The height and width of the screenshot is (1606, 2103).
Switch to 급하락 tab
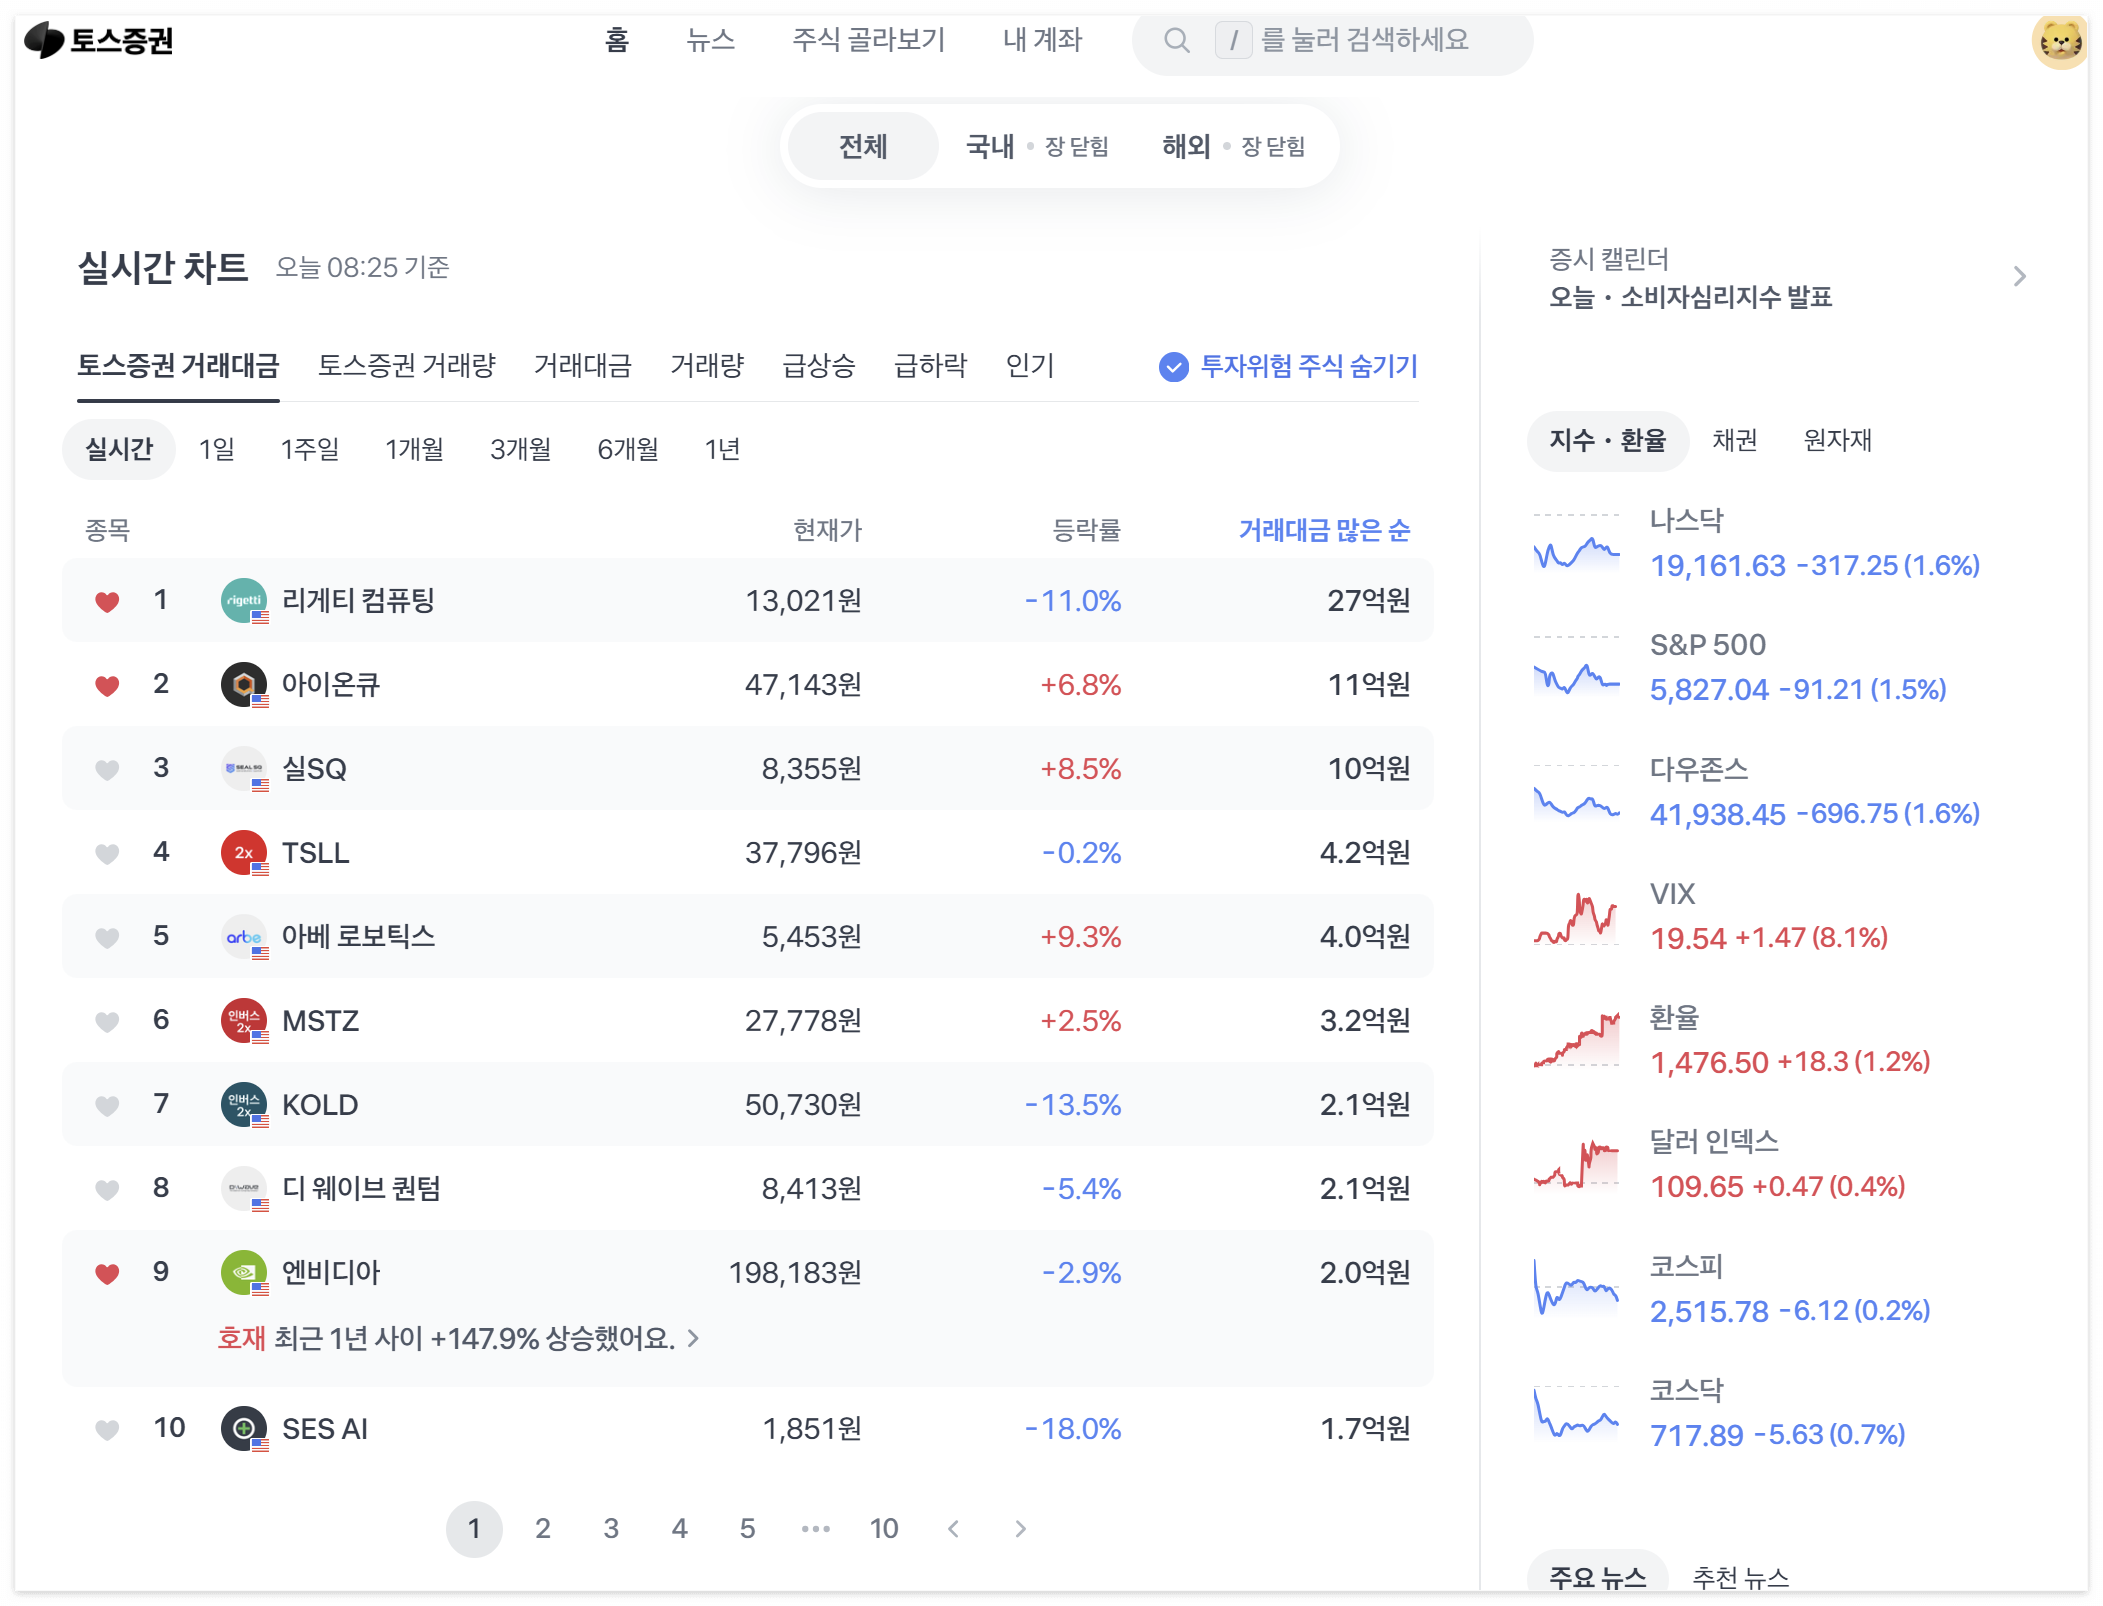(x=931, y=366)
